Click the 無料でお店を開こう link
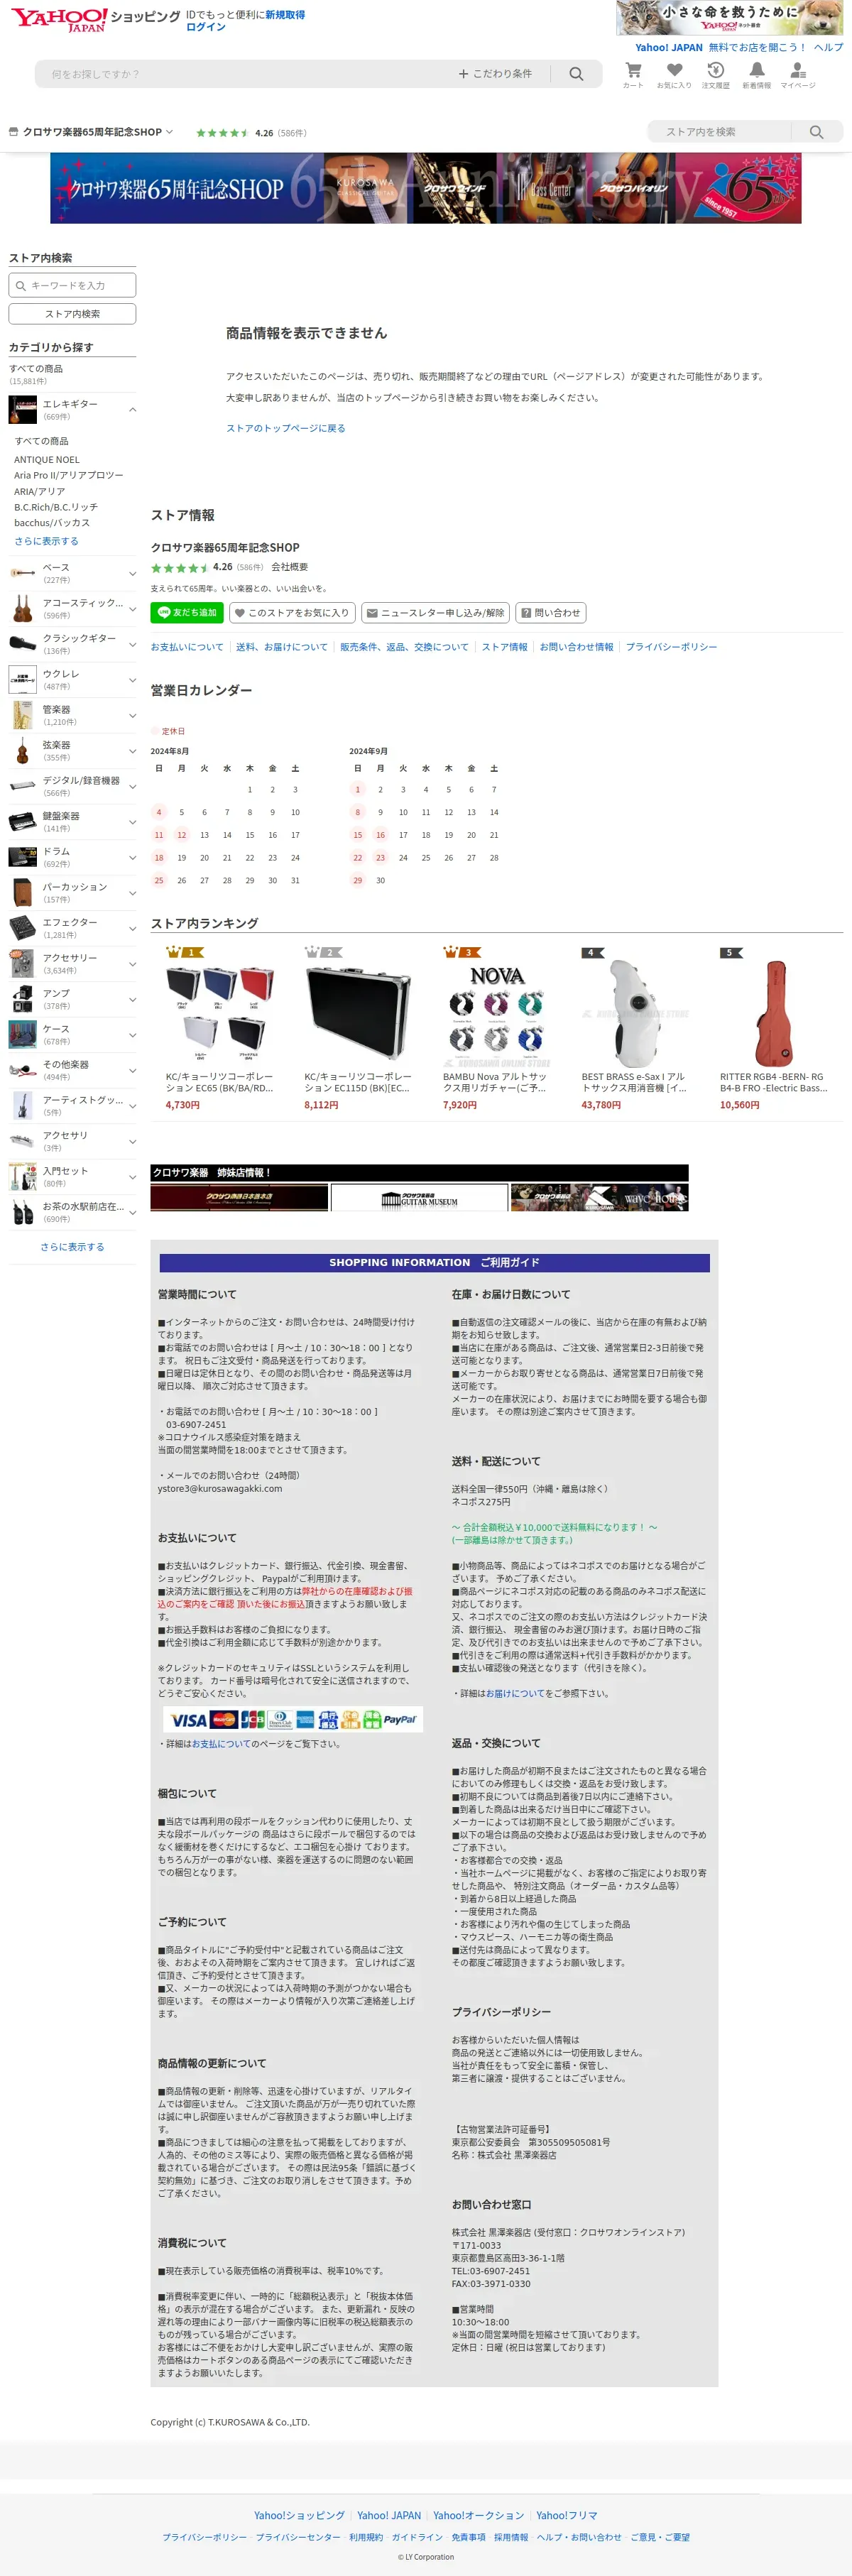852x2576 pixels. click(757, 47)
